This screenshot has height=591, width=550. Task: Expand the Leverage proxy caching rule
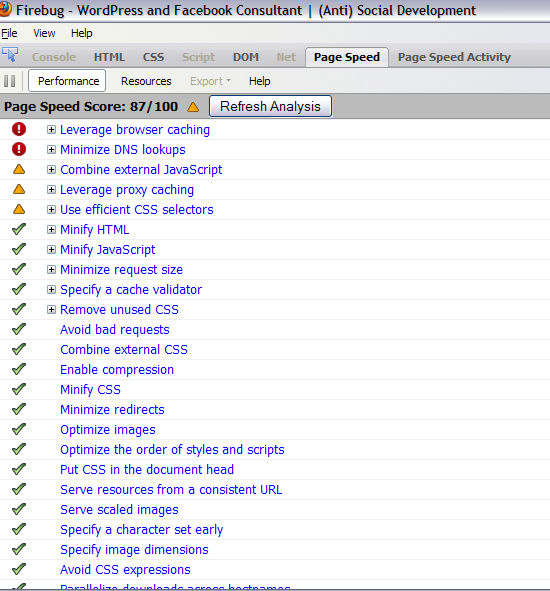coord(51,190)
